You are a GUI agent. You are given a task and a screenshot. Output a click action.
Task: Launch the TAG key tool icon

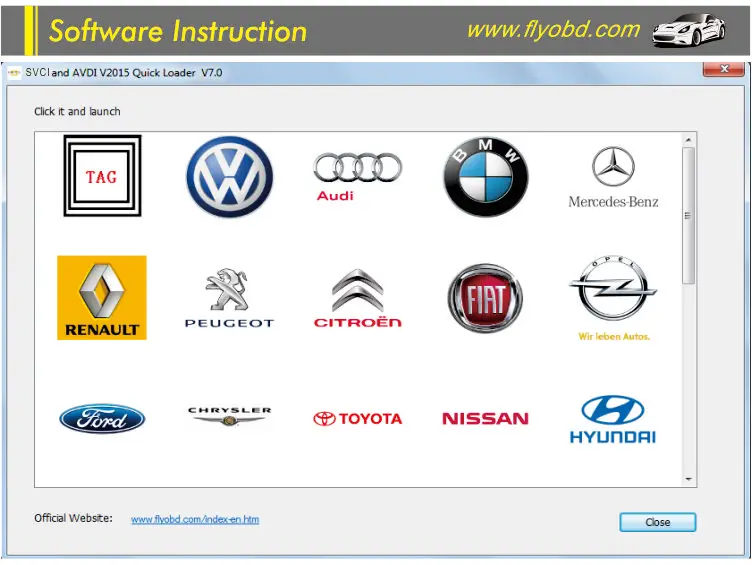(102, 176)
